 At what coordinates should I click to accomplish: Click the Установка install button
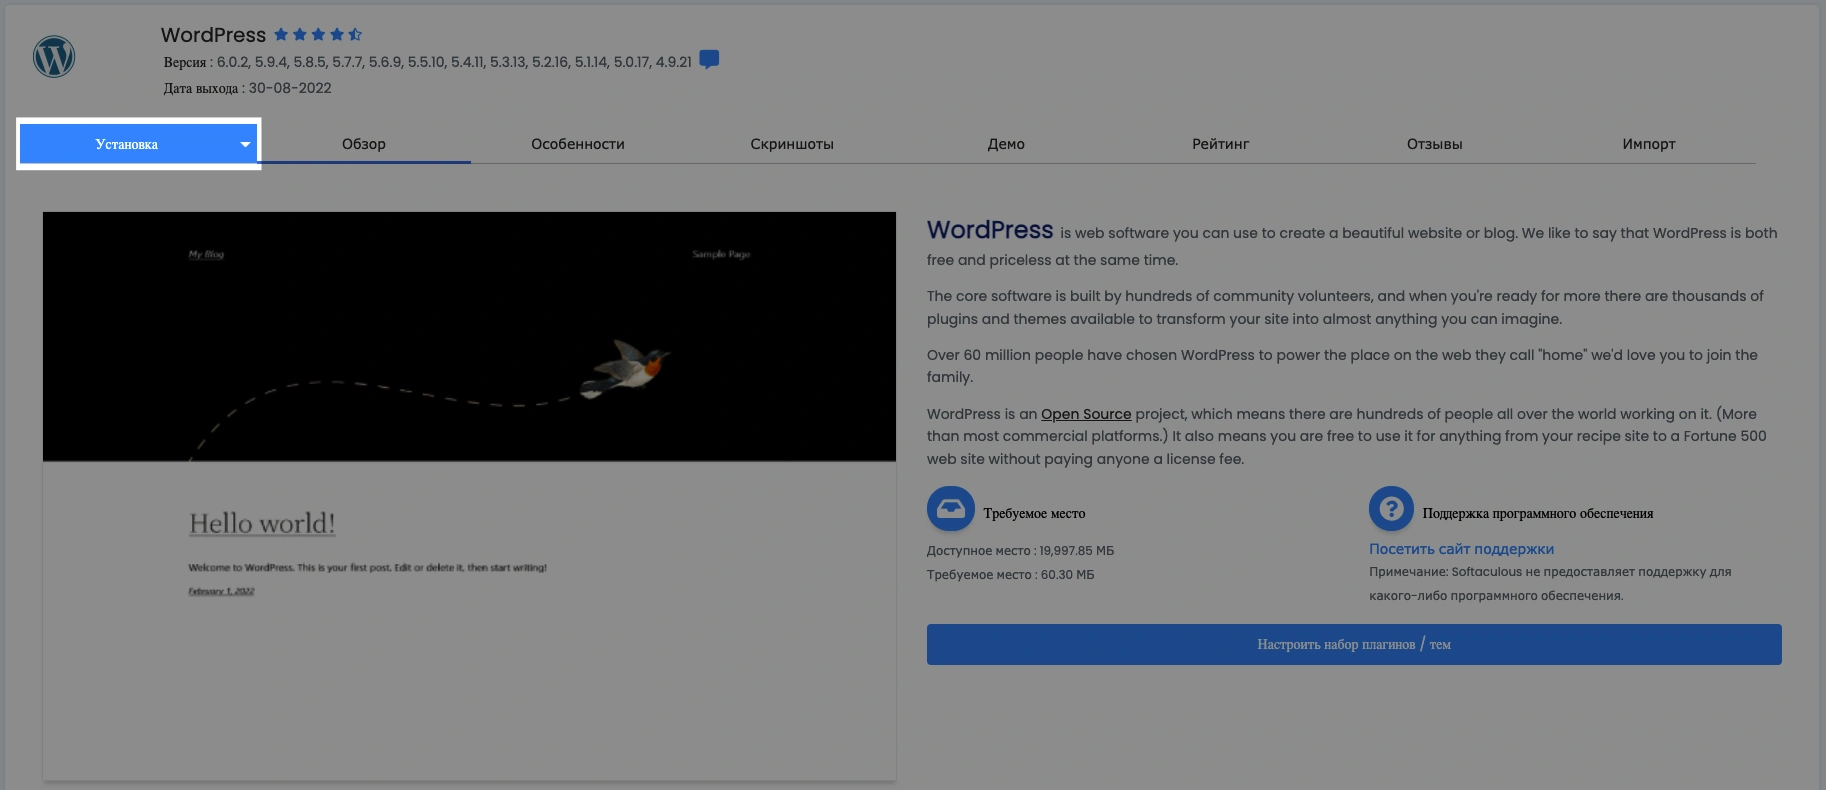[x=127, y=144]
